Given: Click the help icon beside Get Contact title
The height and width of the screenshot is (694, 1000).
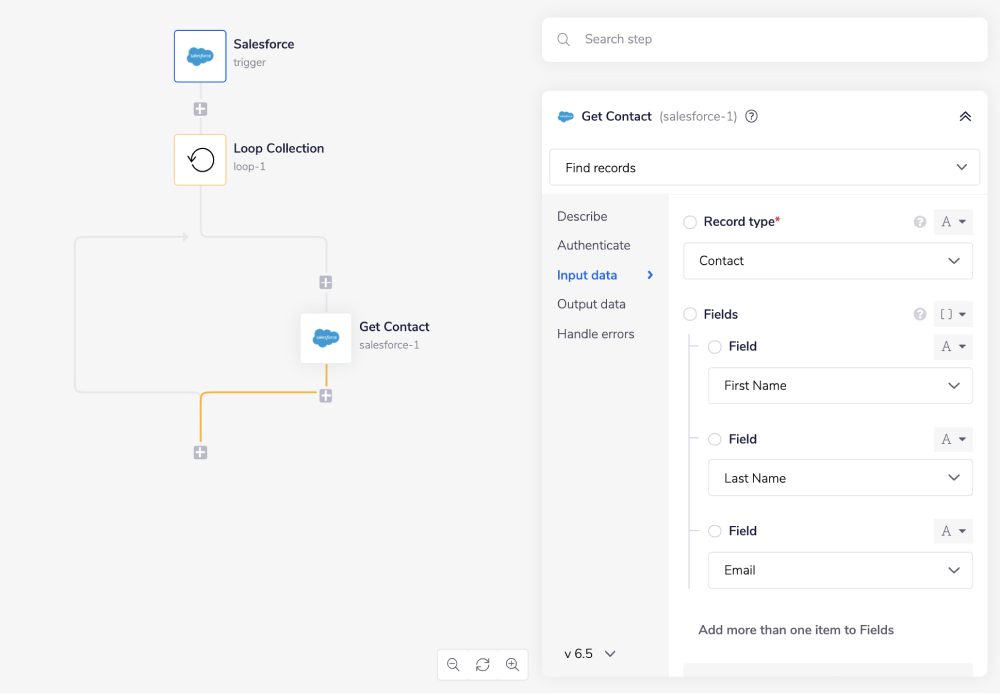Looking at the screenshot, I should pyautogui.click(x=751, y=116).
